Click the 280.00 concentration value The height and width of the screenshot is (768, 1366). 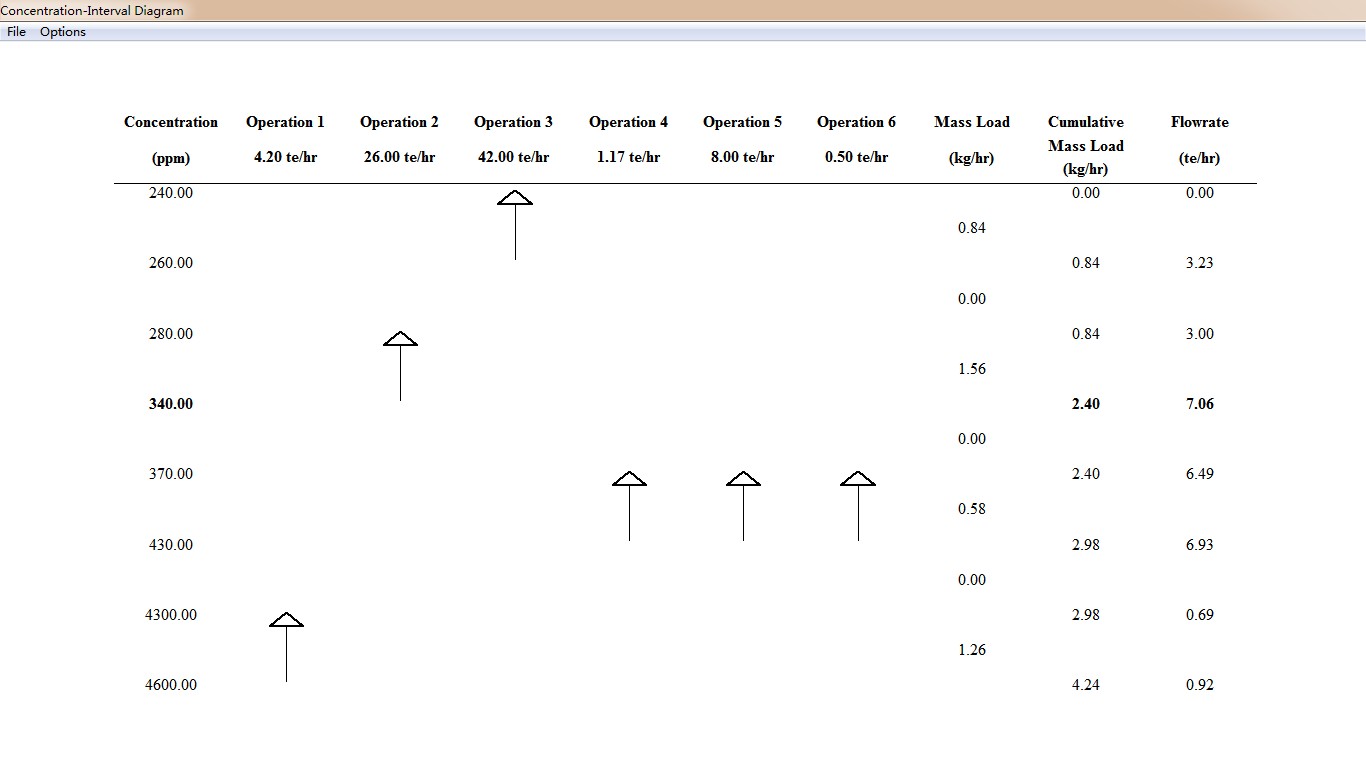point(171,334)
